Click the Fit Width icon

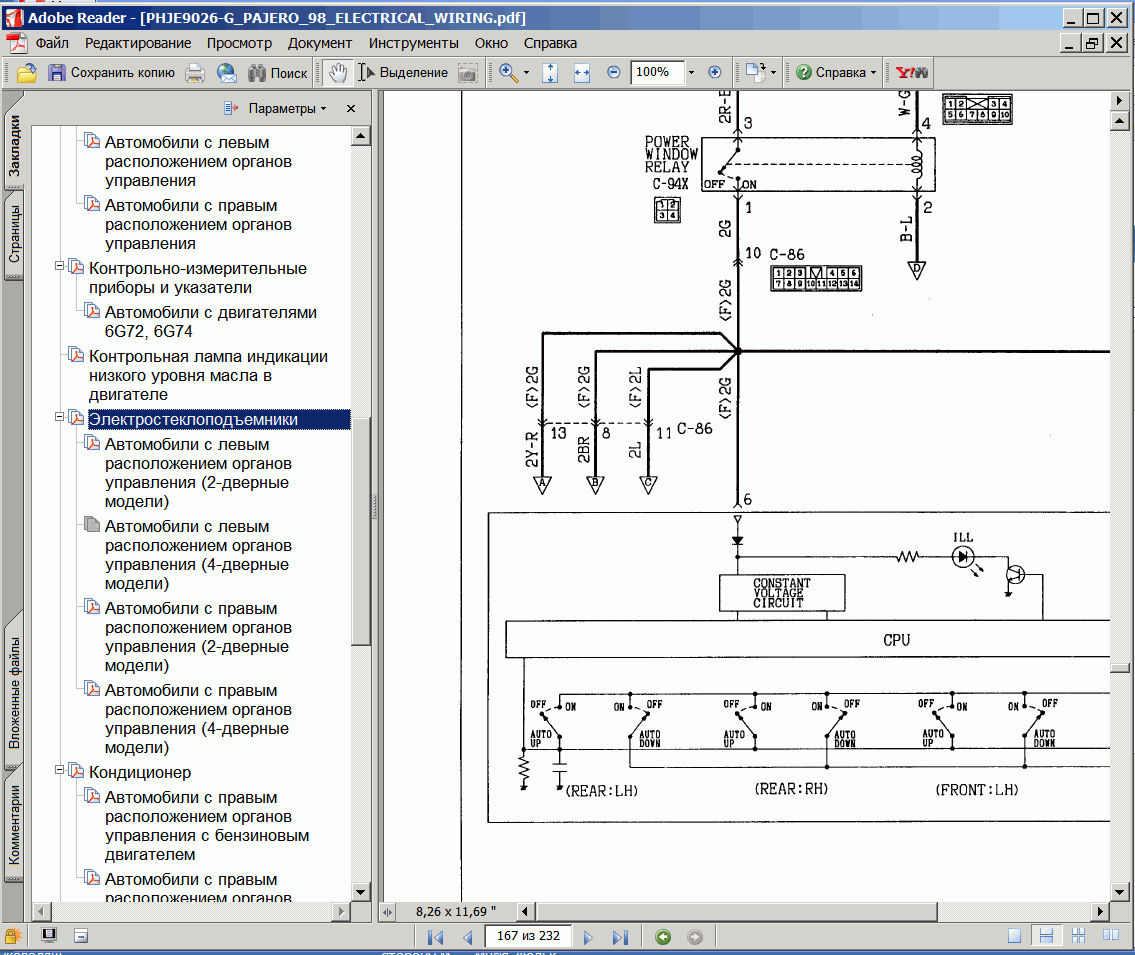coord(581,73)
